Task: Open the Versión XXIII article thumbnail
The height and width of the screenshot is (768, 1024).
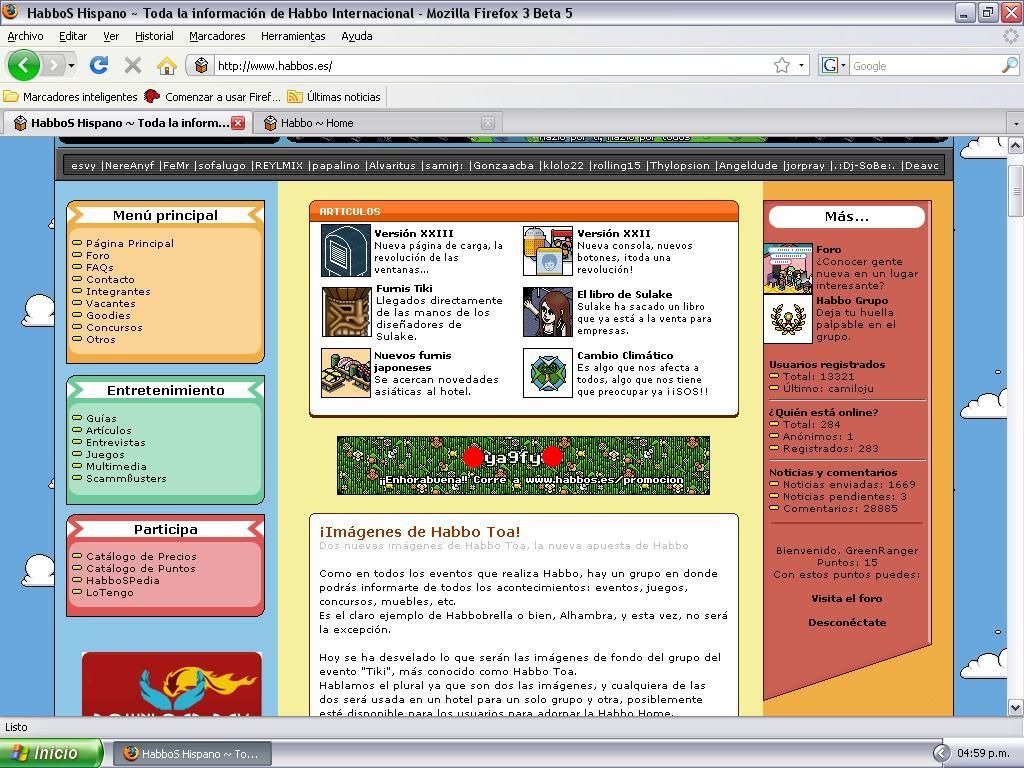Action: click(345, 250)
